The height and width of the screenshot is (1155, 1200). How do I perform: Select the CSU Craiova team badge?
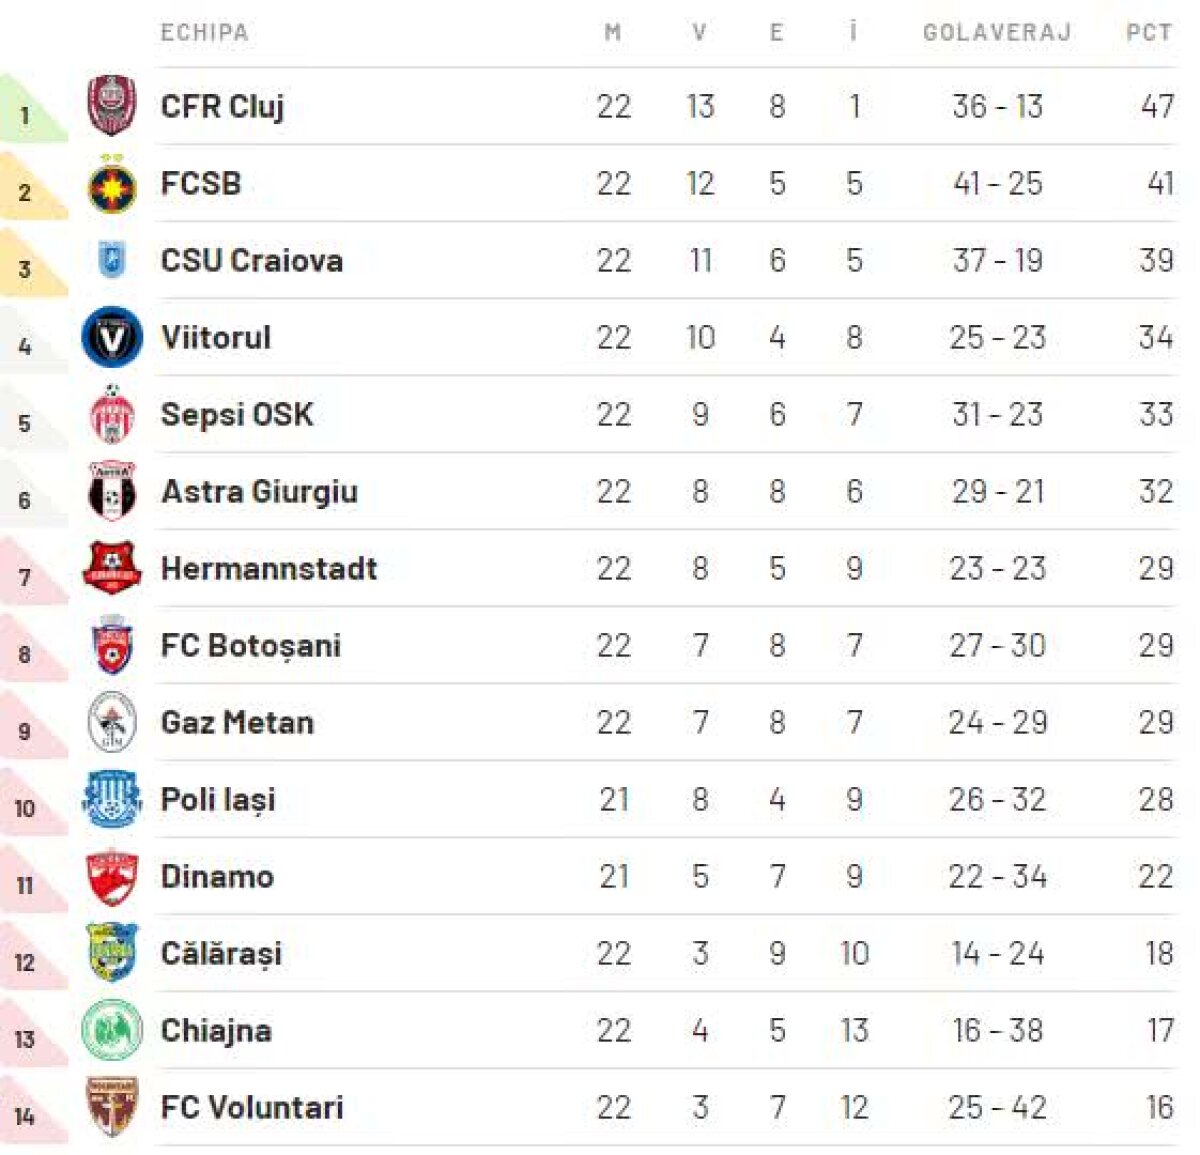(x=112, y=260)
